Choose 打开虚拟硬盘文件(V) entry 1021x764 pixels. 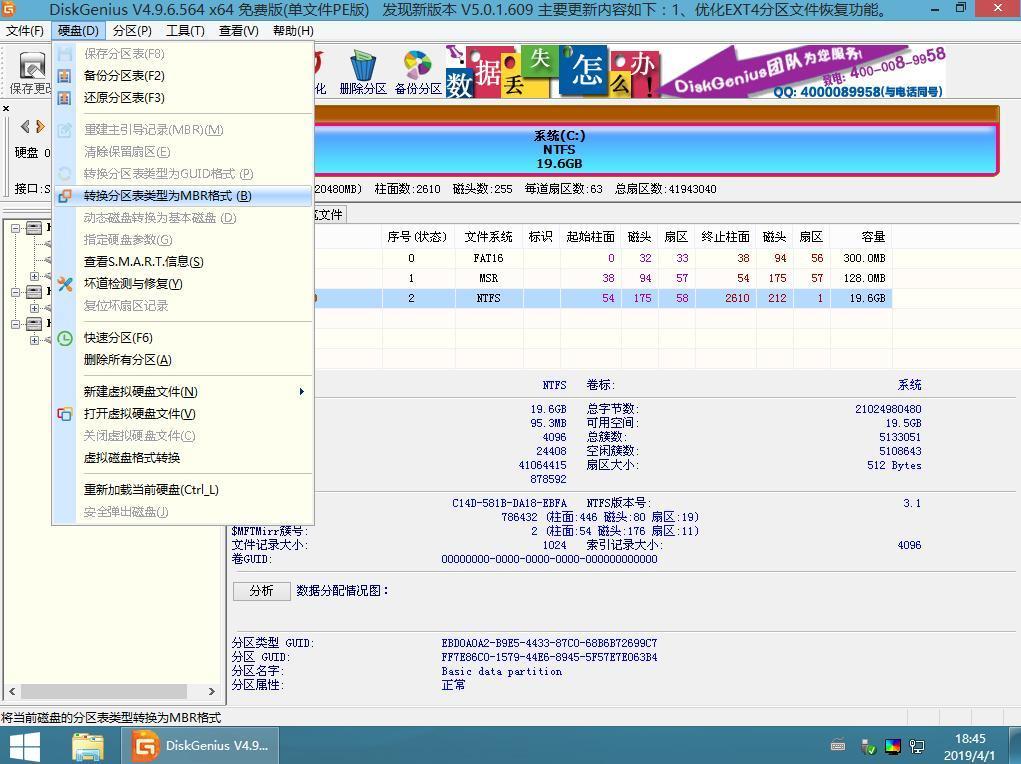click(183, 414)
